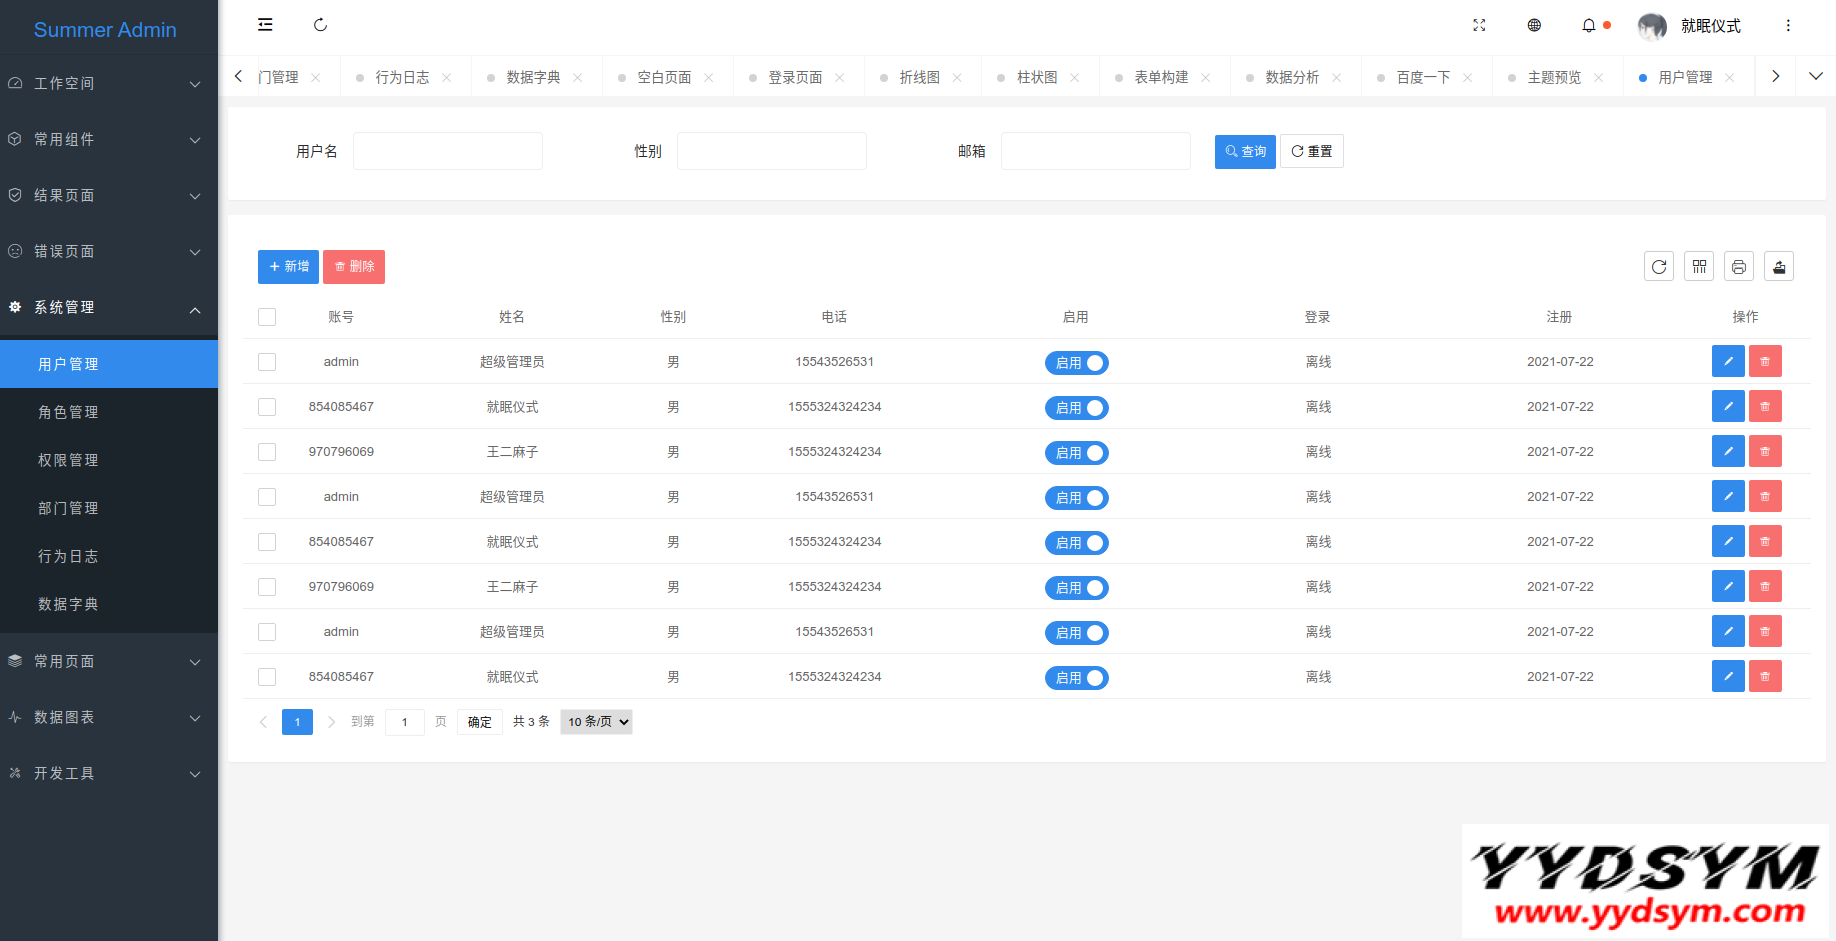Toggle the 启用 switch for the first admin row
Screen dimensions: 1836x941
1077,363
